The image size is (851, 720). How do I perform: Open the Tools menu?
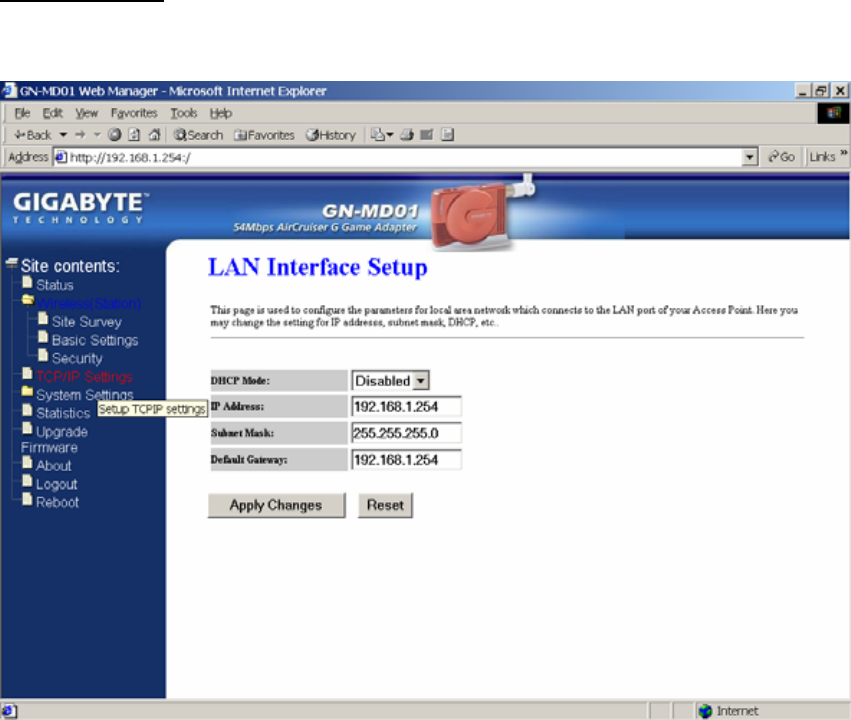[183, 113]
